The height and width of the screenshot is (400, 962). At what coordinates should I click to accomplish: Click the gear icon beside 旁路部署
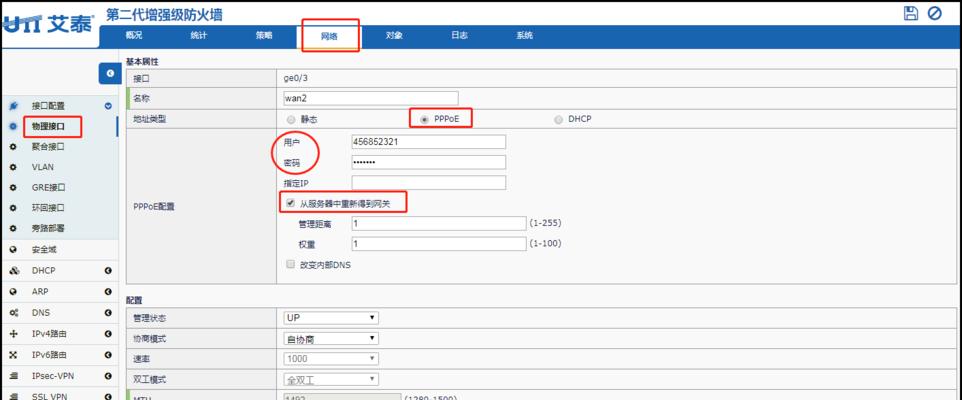point(13,228)
